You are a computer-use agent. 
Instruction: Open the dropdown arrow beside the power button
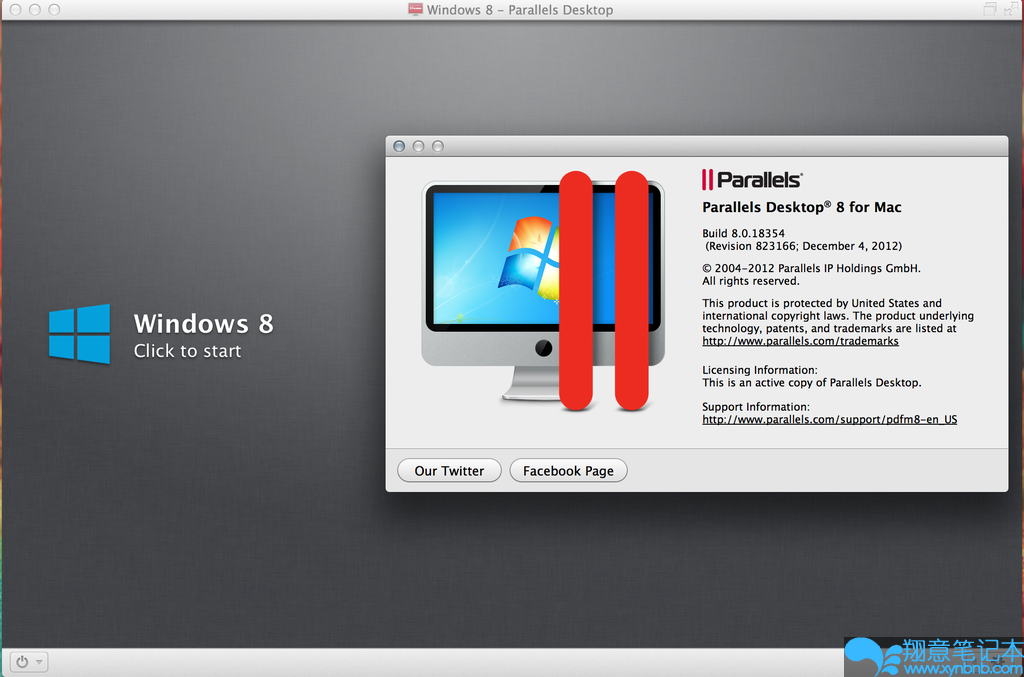point(39,662)
